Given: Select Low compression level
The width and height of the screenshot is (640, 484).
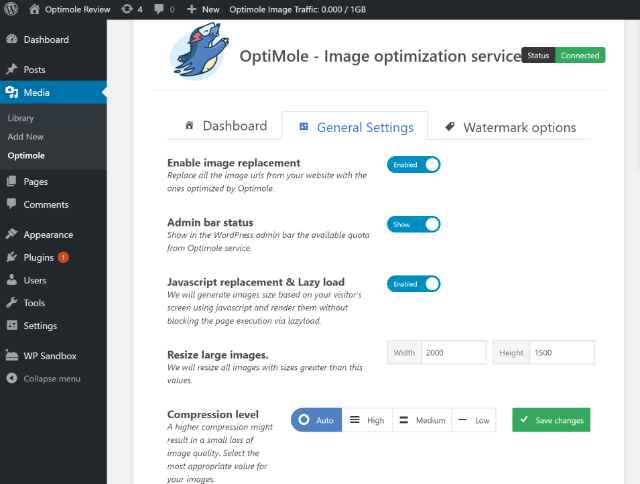Looking at the screenshot, I should [x=474, y=420].
